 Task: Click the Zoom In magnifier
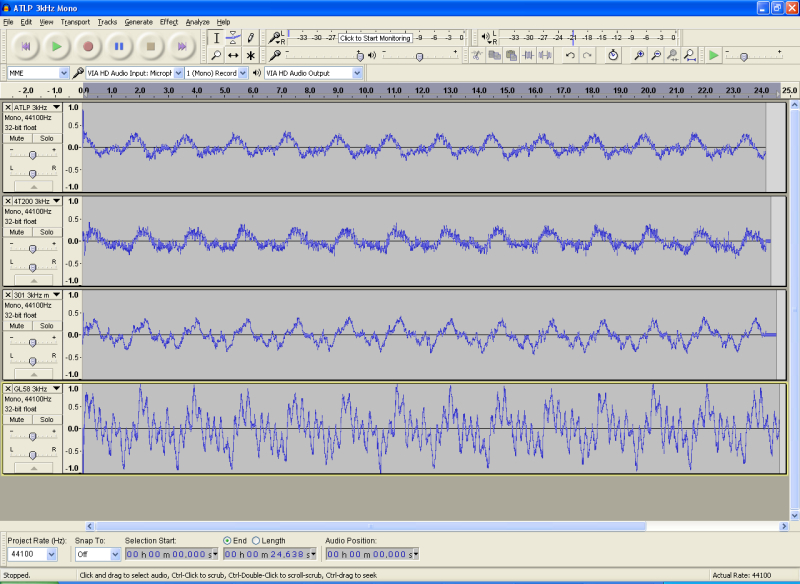click(x=639, y=55)
